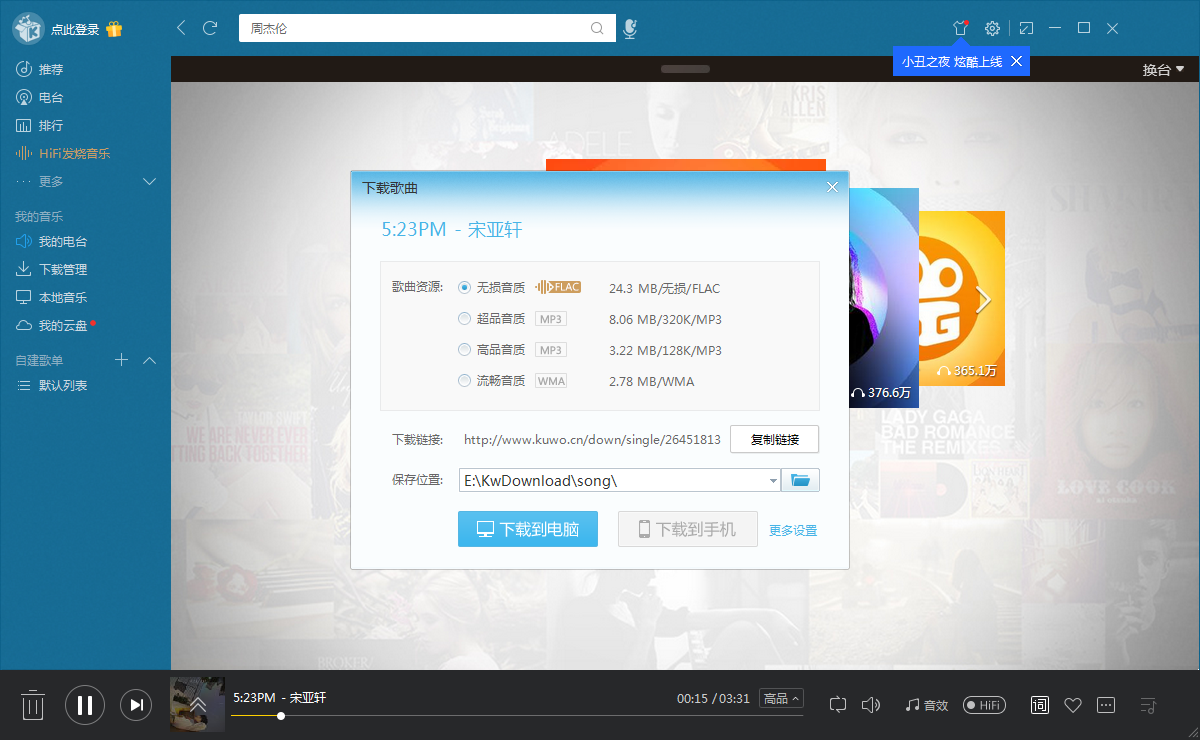
Task: Click the voice search microphone icon
Action: [630, 29]
